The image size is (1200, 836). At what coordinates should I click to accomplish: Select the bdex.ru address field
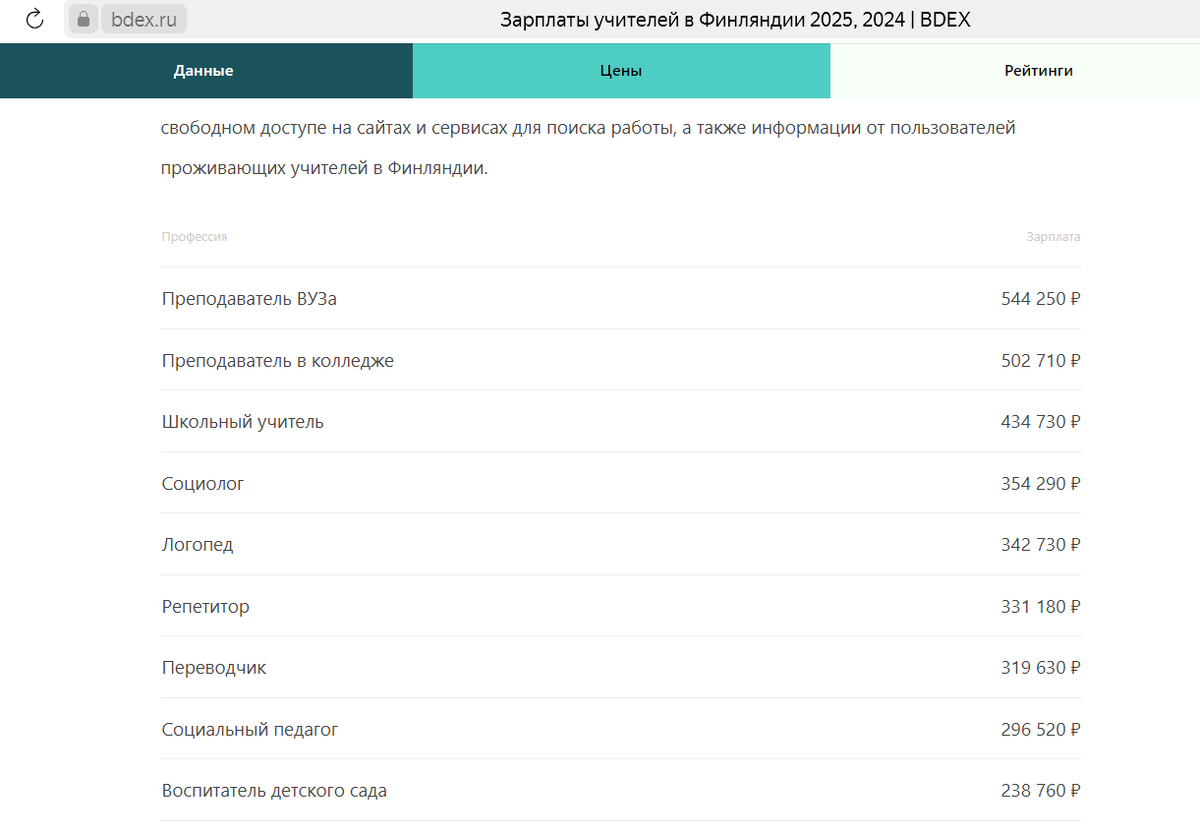click(144, 19)
